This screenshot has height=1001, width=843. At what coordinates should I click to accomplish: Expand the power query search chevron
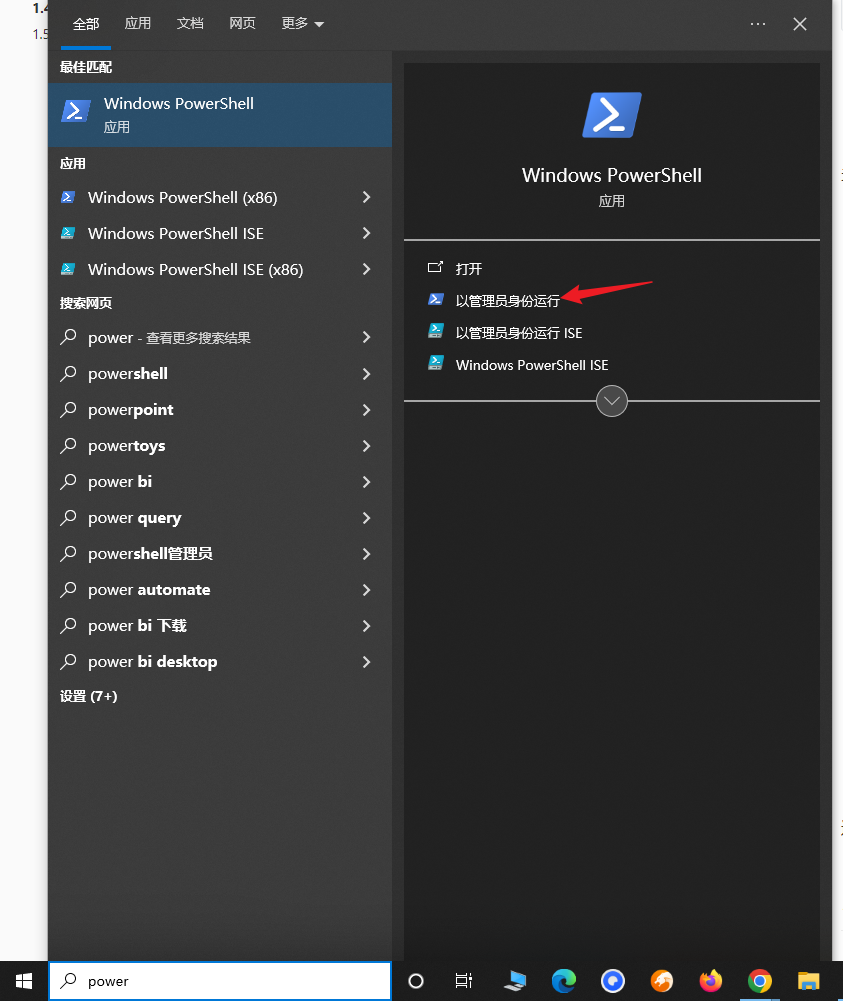coord(366,518)
